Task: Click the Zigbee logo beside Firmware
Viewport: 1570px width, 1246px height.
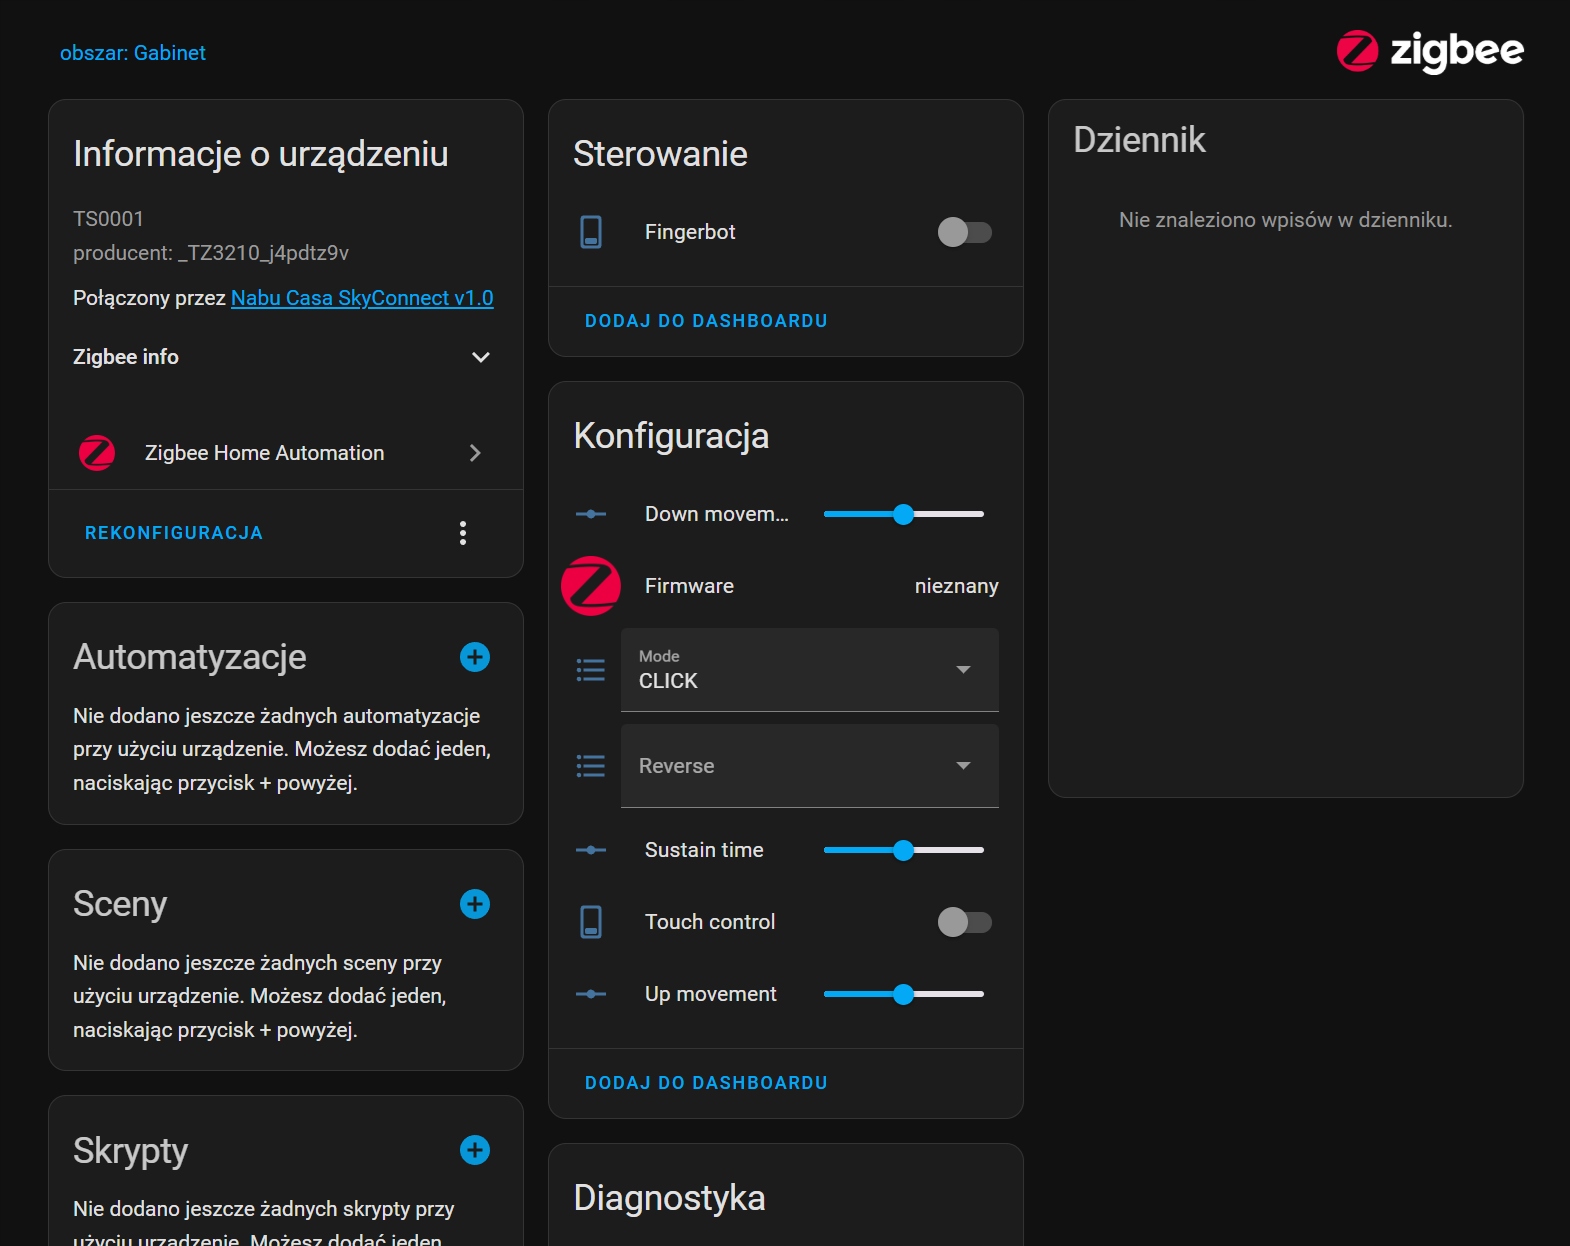Action: [591, 586]
